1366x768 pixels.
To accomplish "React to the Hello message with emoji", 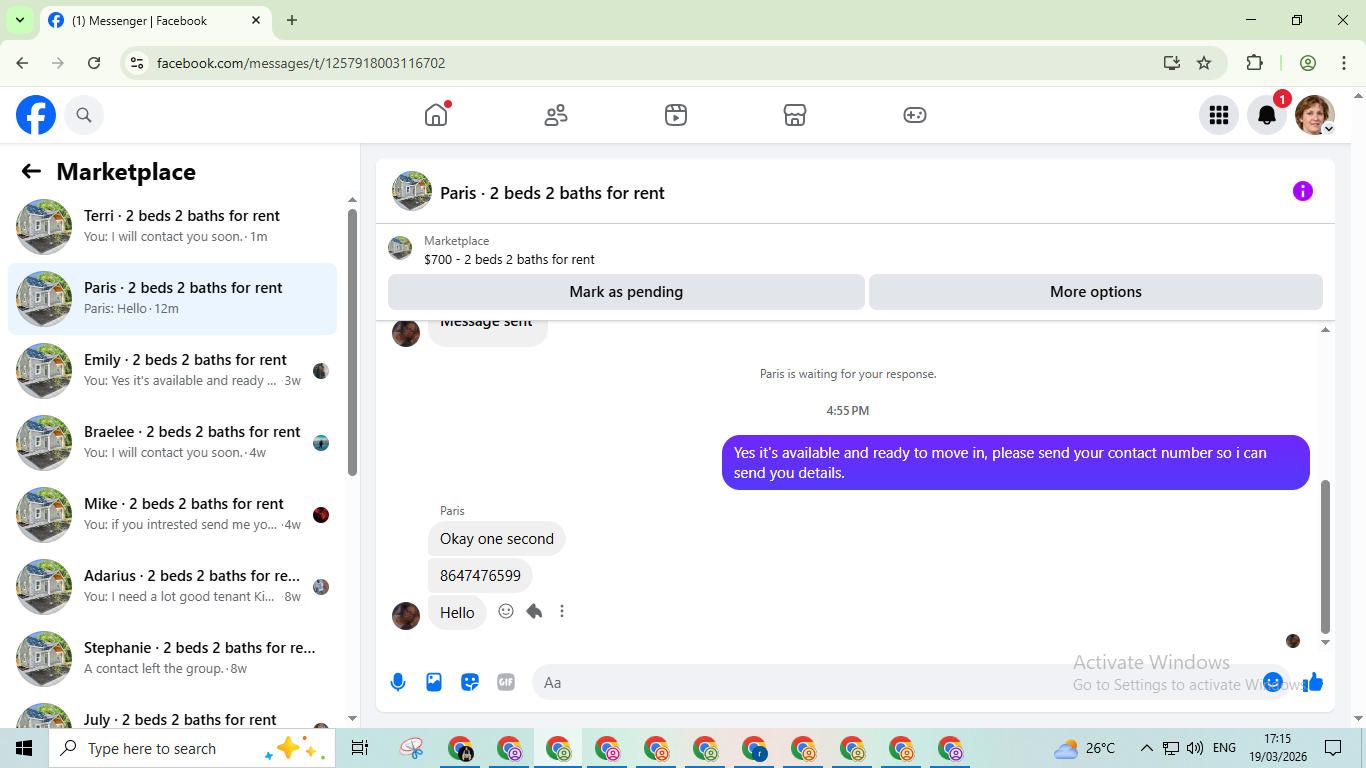I will tap(506, 611).
